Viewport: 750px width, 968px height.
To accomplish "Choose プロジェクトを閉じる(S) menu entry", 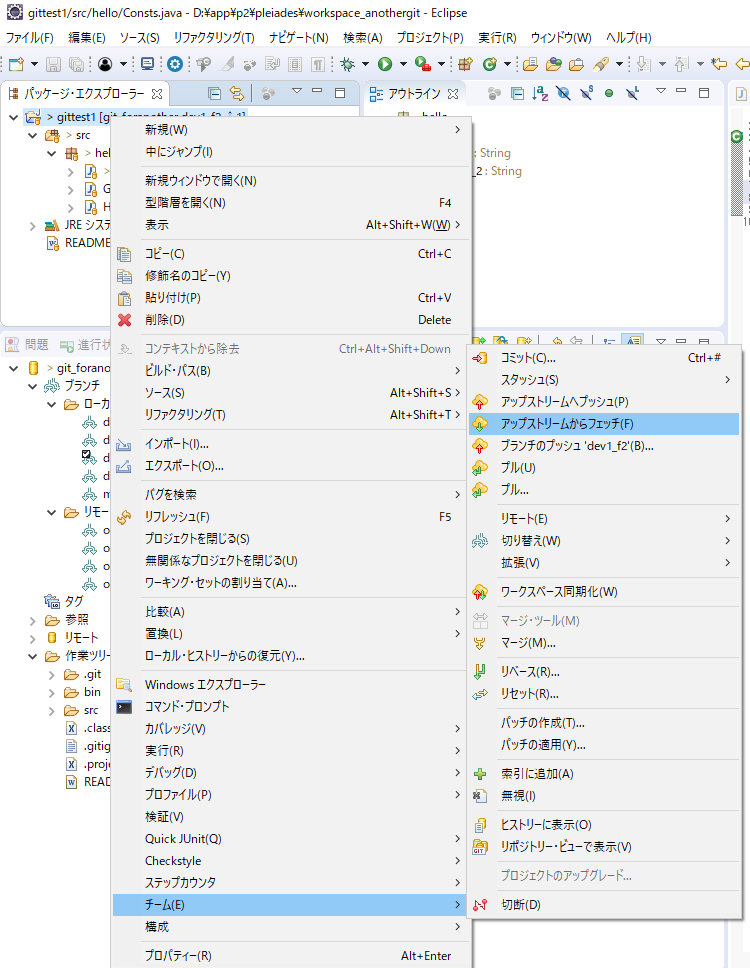I will coord(290,539).
